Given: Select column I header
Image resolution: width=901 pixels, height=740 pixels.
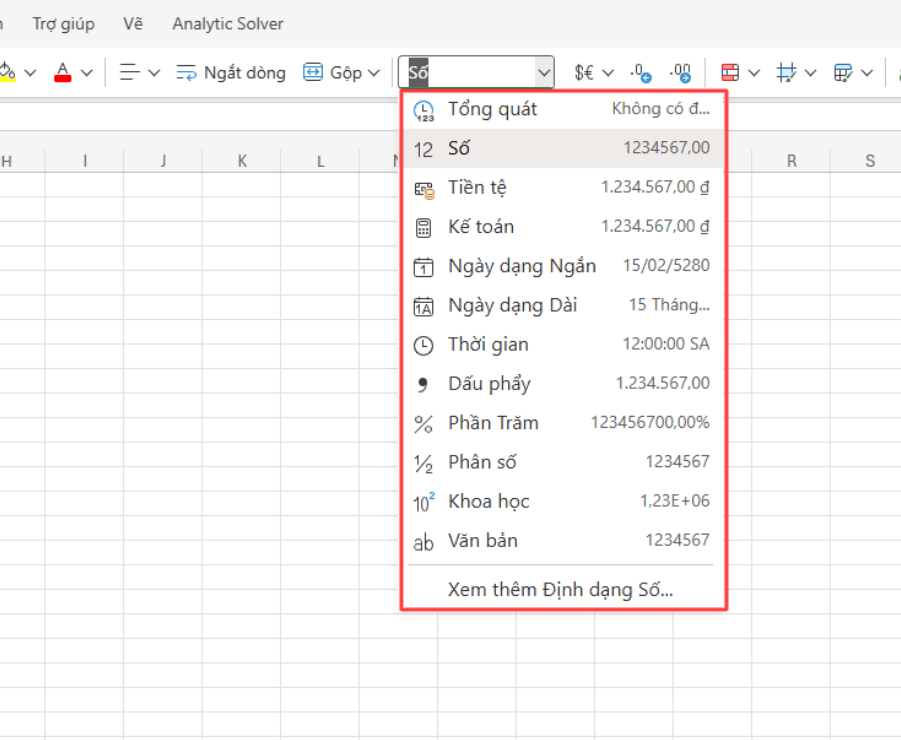Looking at the screenshot, I should [x=84, y=161].
